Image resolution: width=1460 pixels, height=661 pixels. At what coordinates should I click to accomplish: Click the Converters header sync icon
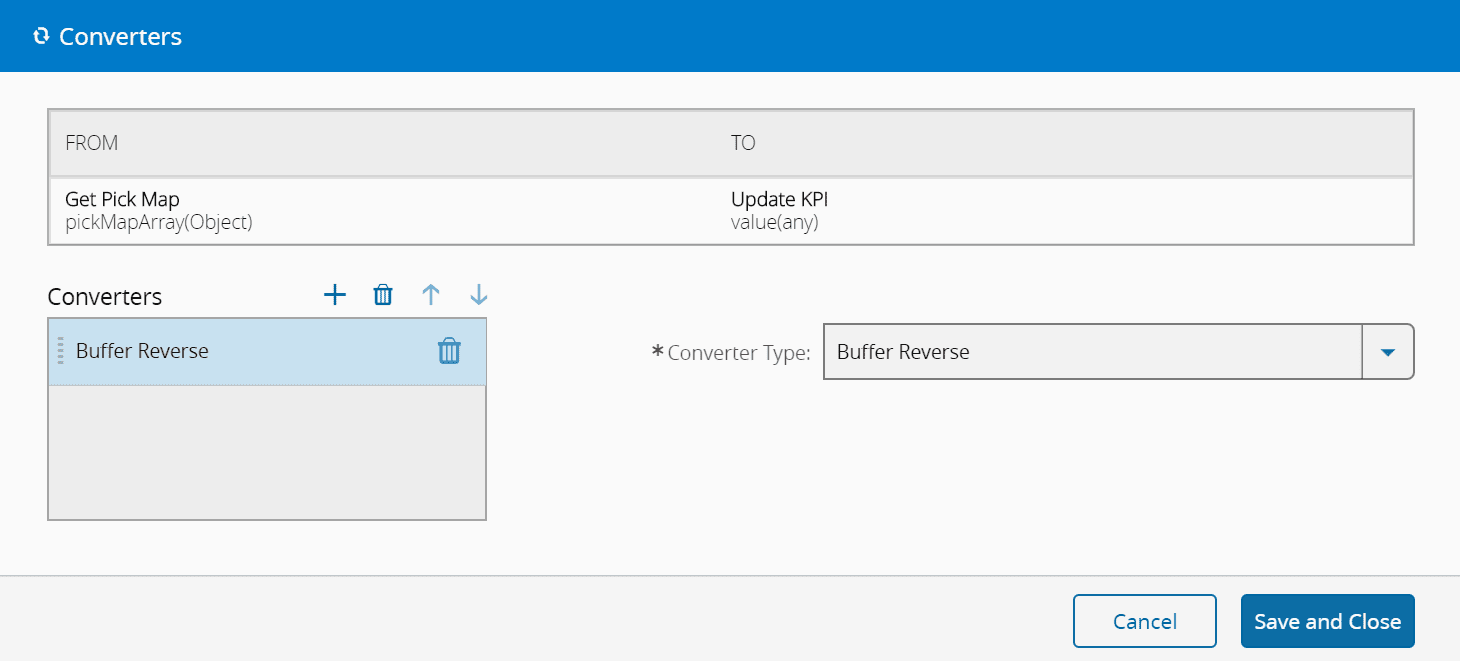(41, 37)
